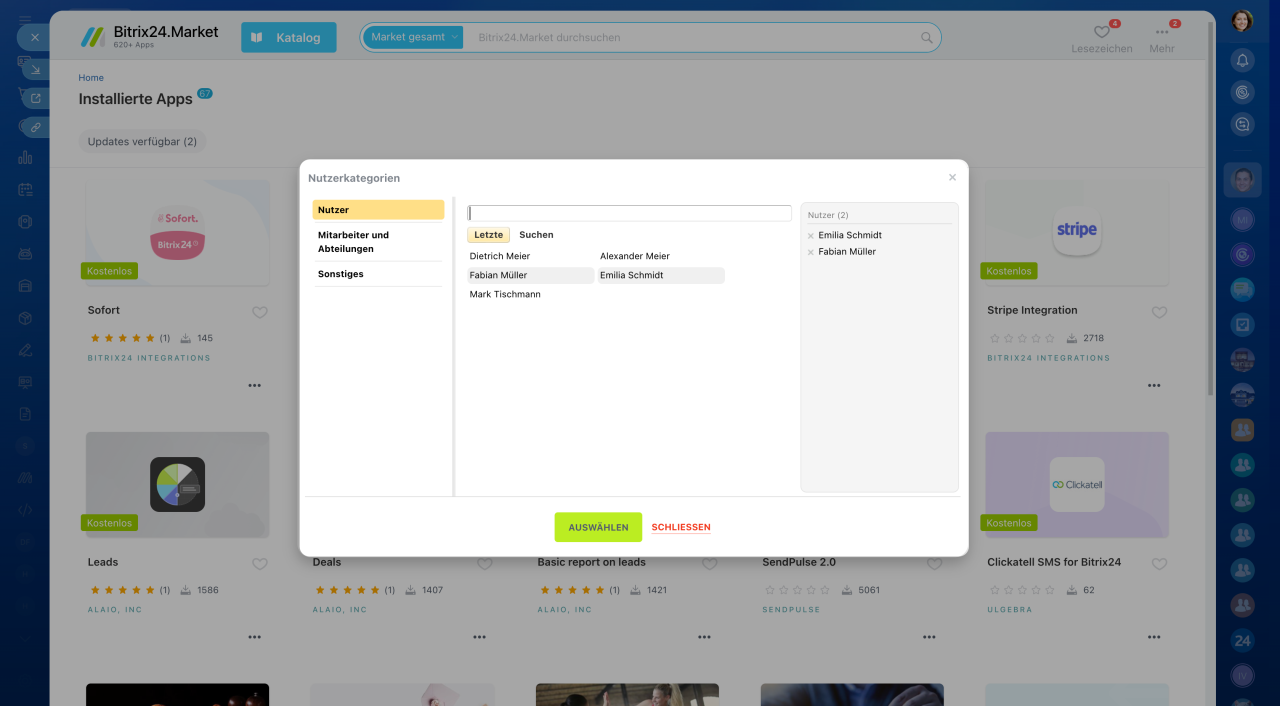
Task: Open options menu for Deals app
Action: pos(480,637)
